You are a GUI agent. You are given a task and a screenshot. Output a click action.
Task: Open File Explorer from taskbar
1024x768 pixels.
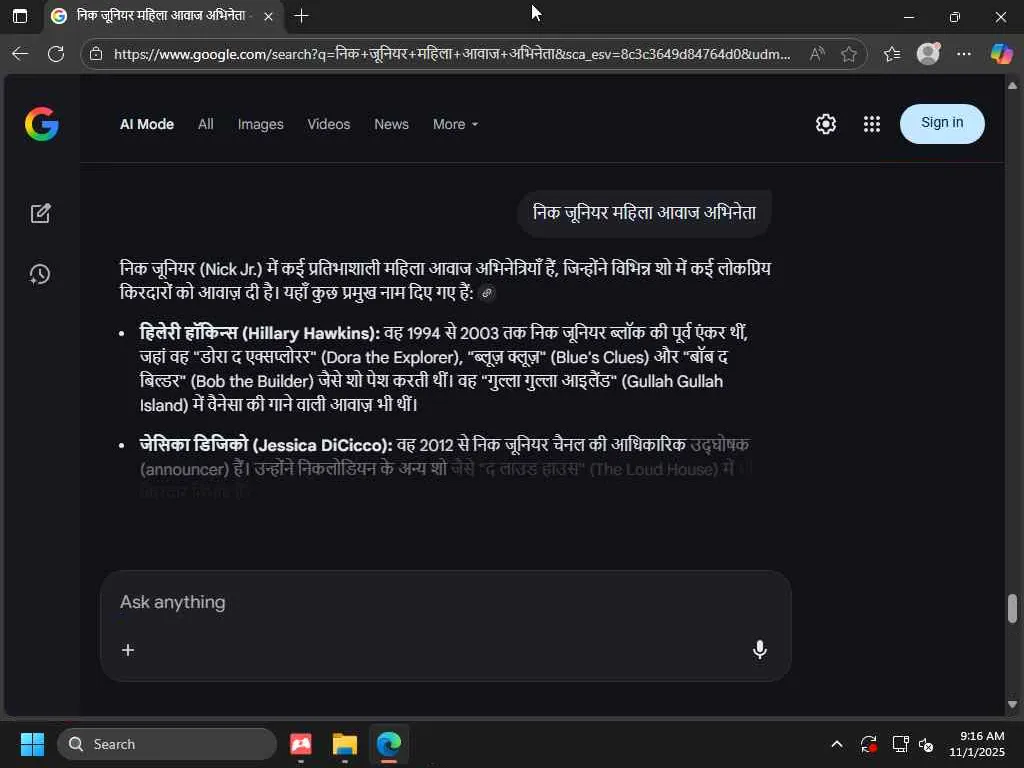coord(344,744)
